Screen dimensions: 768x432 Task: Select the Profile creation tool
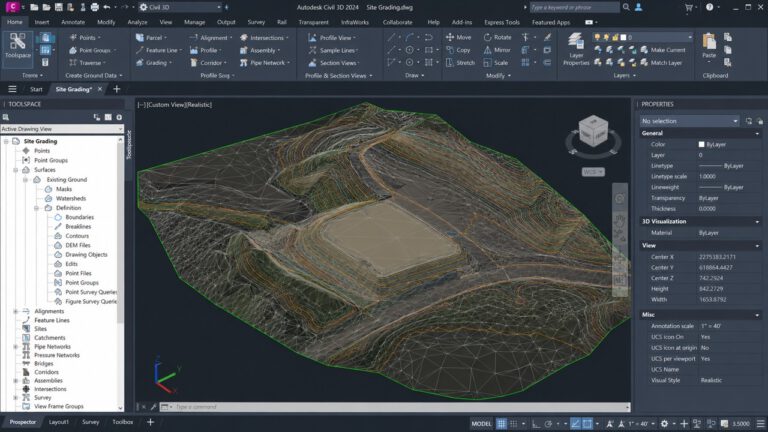pos(205,50)
